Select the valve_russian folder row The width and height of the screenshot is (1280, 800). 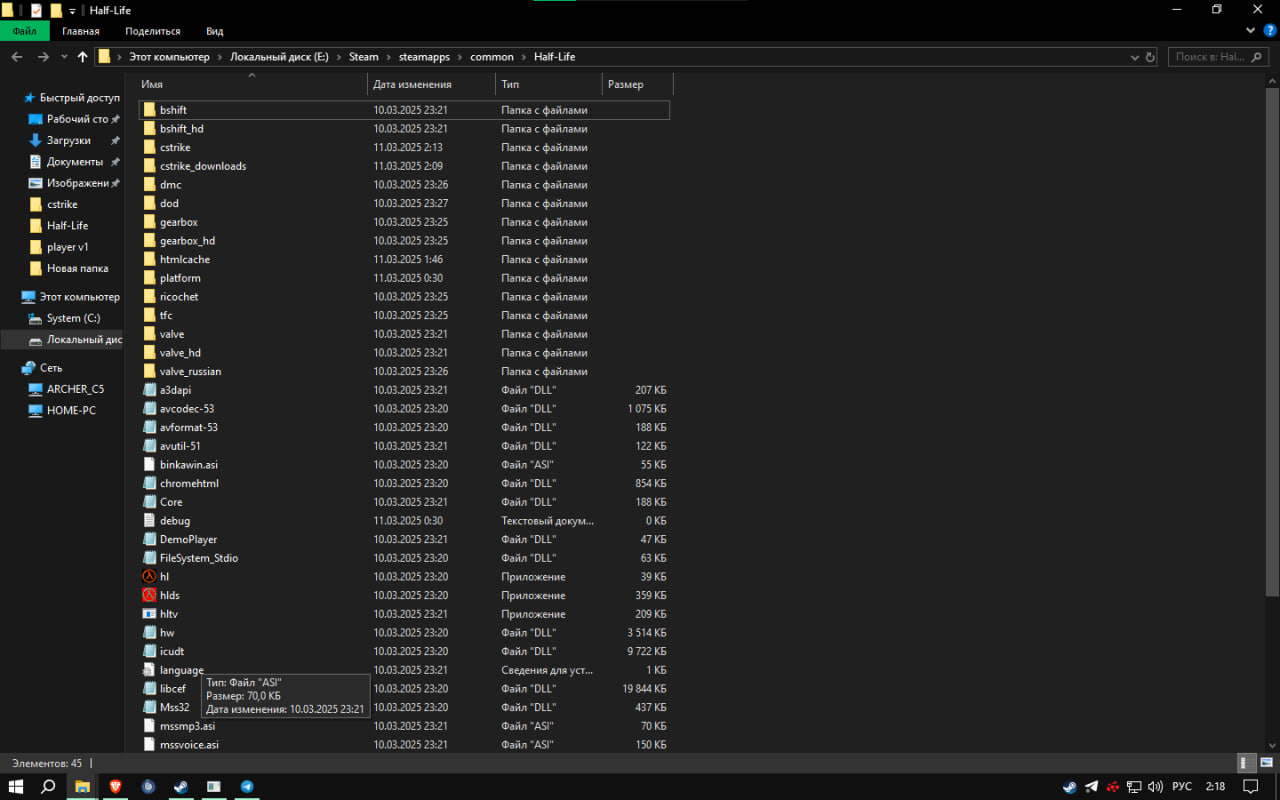coord(405,372)
